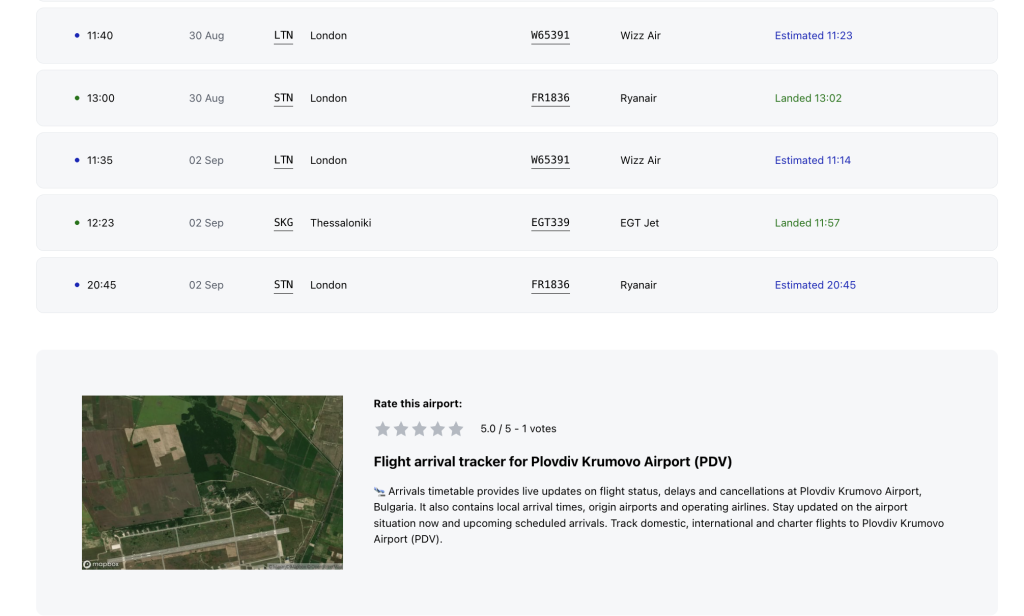The width and height of the screenshot is (1024, 616).
Task: Open STN airport link for 20:45 flight
Action: 283,285
